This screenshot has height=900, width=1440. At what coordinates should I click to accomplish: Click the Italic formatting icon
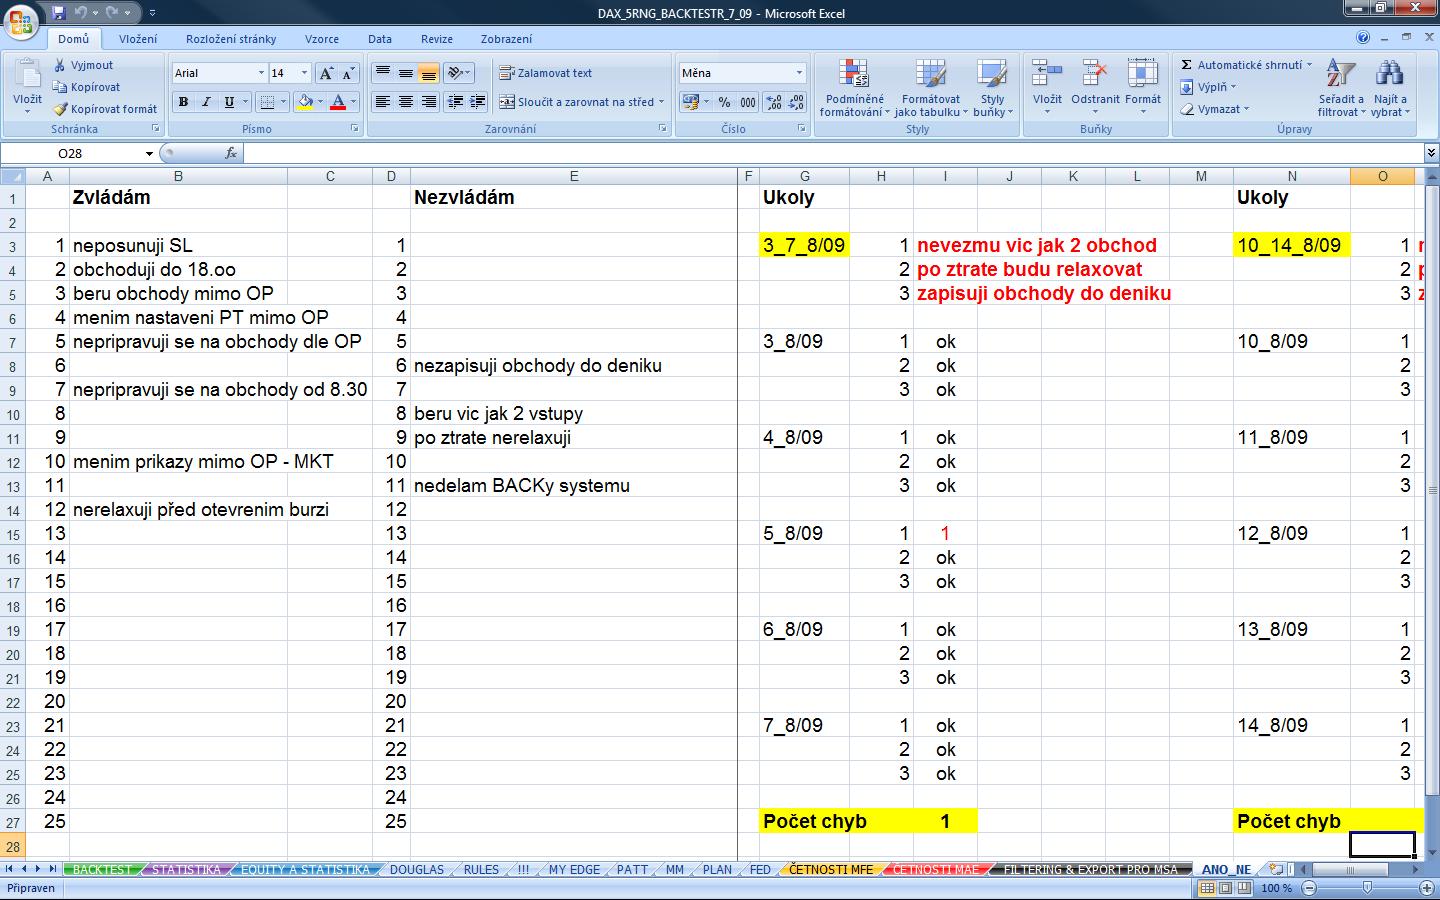point(206,102)
